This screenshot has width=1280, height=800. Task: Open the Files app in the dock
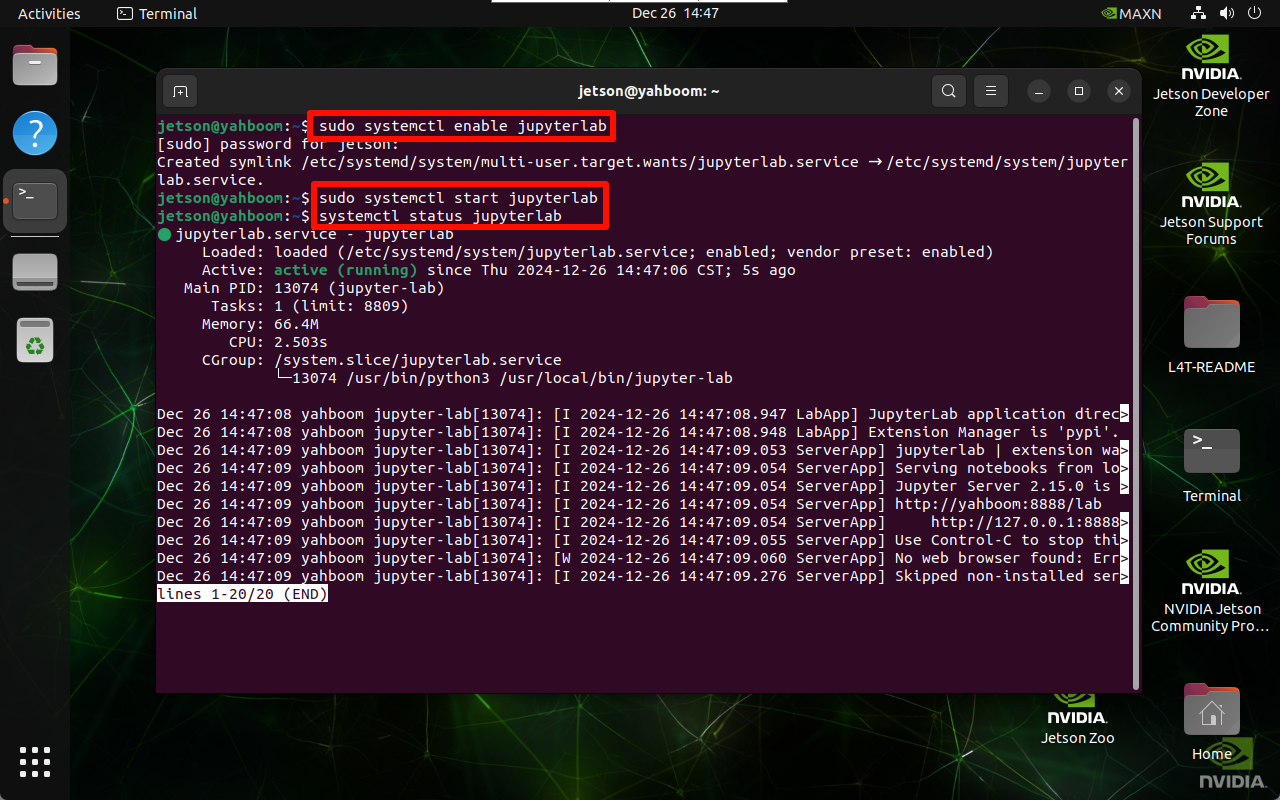pyautogui.click(x=35, y=66)
